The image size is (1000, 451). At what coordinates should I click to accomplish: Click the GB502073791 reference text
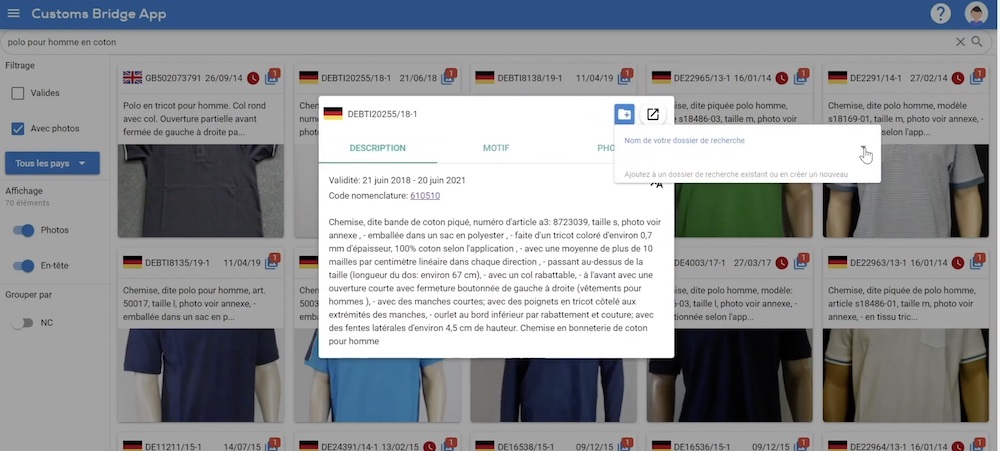[x=174, y=78]
